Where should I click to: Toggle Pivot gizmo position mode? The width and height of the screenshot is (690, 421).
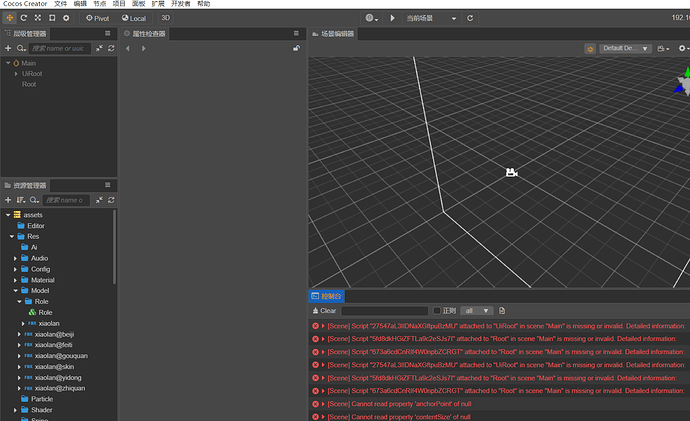point(97,18)
